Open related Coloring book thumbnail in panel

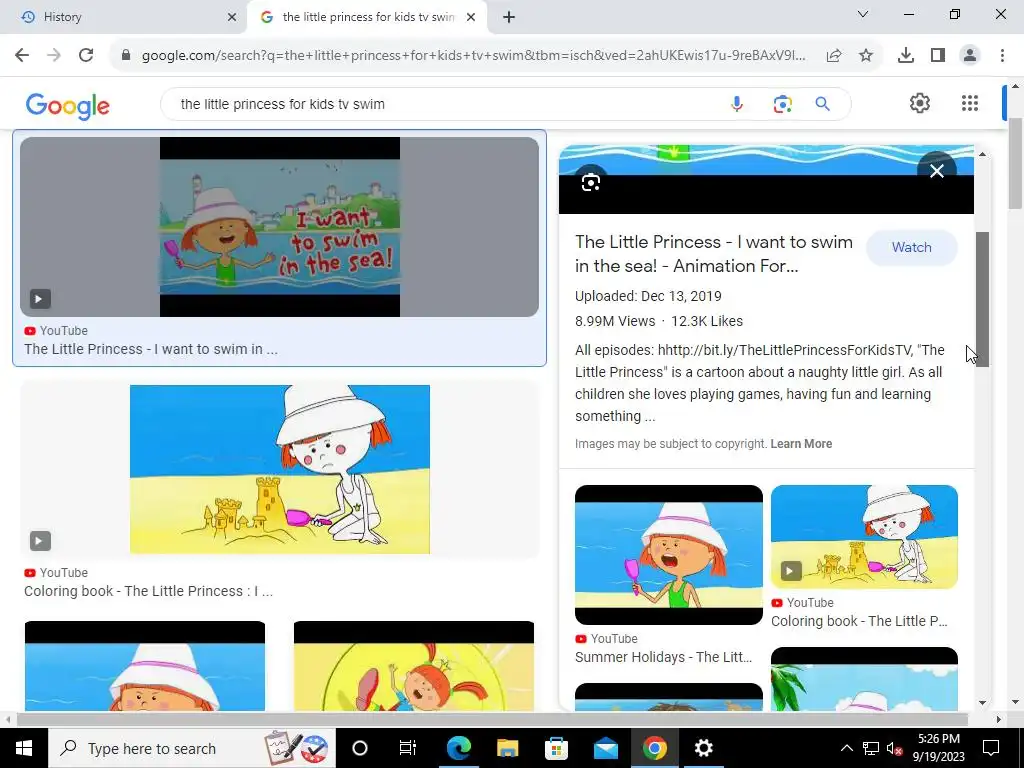(x=864, y=537)
